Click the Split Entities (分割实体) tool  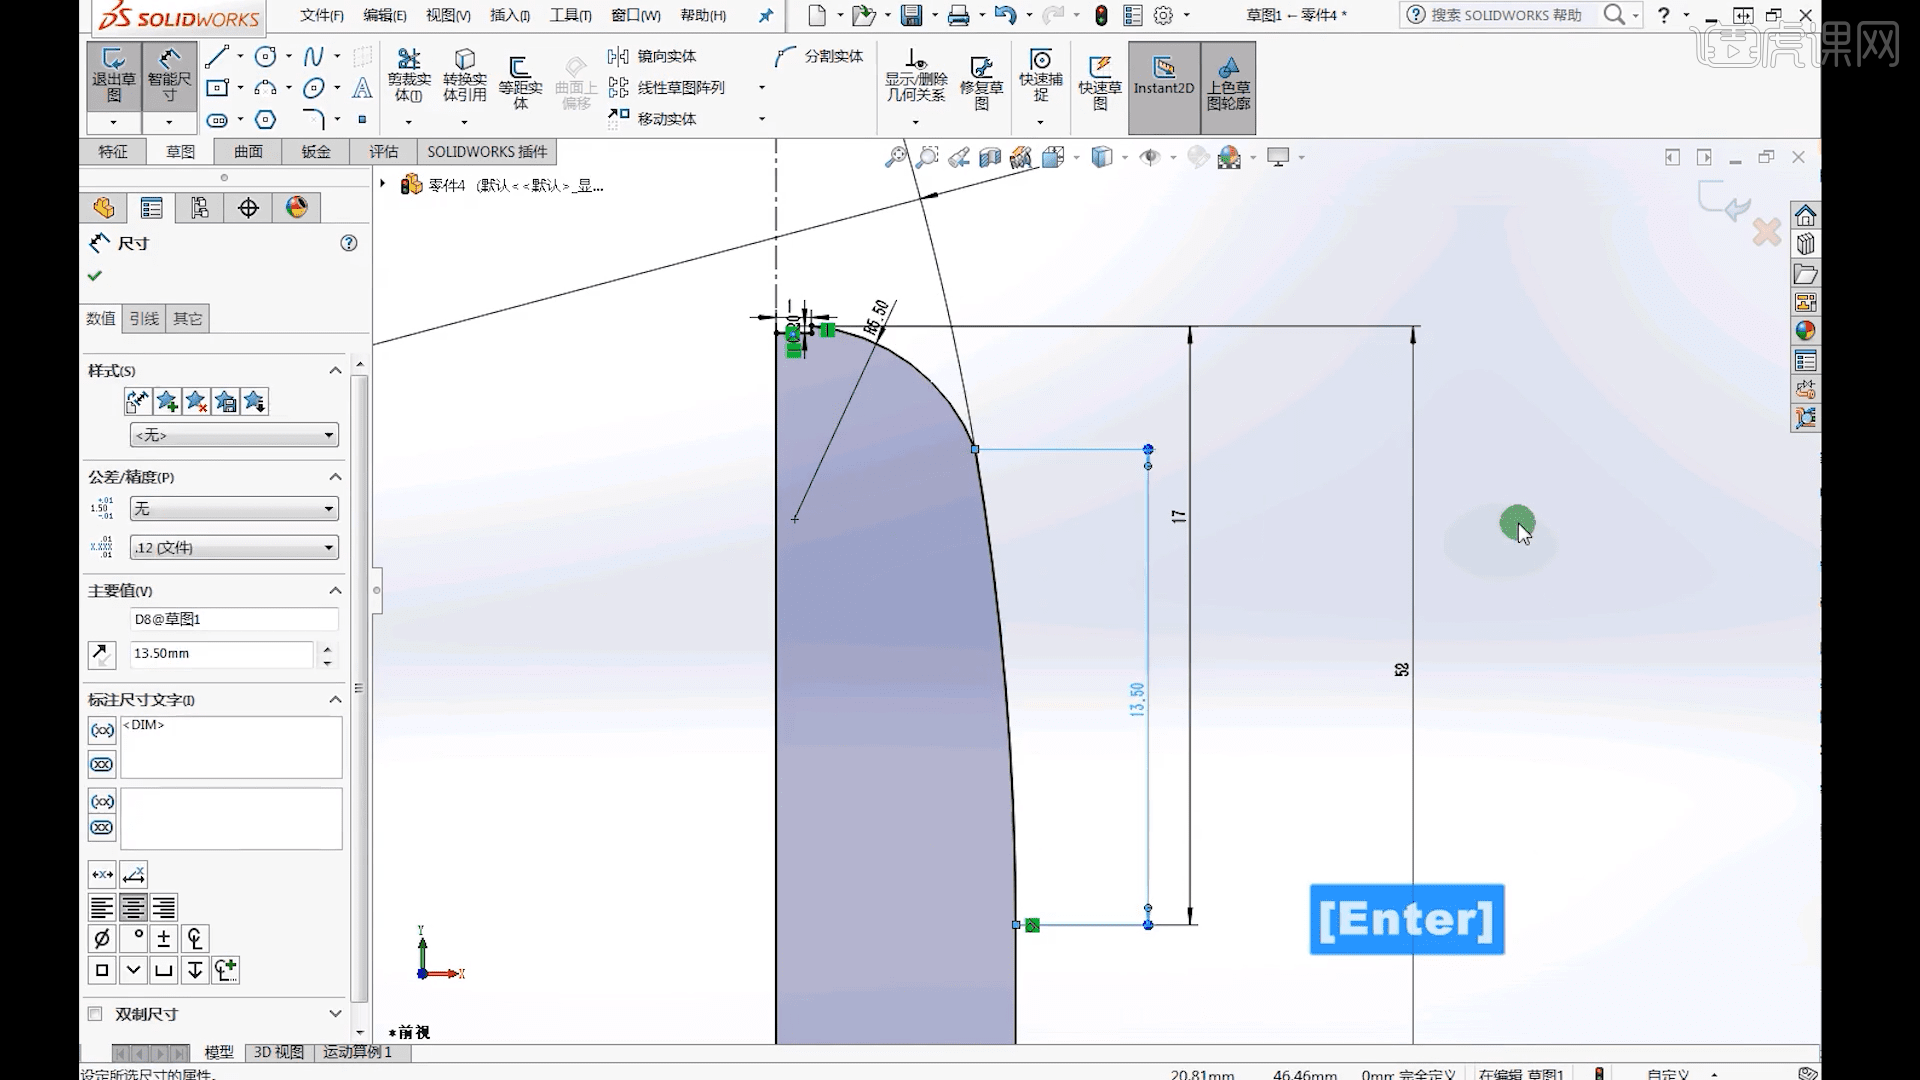[819, 56]
